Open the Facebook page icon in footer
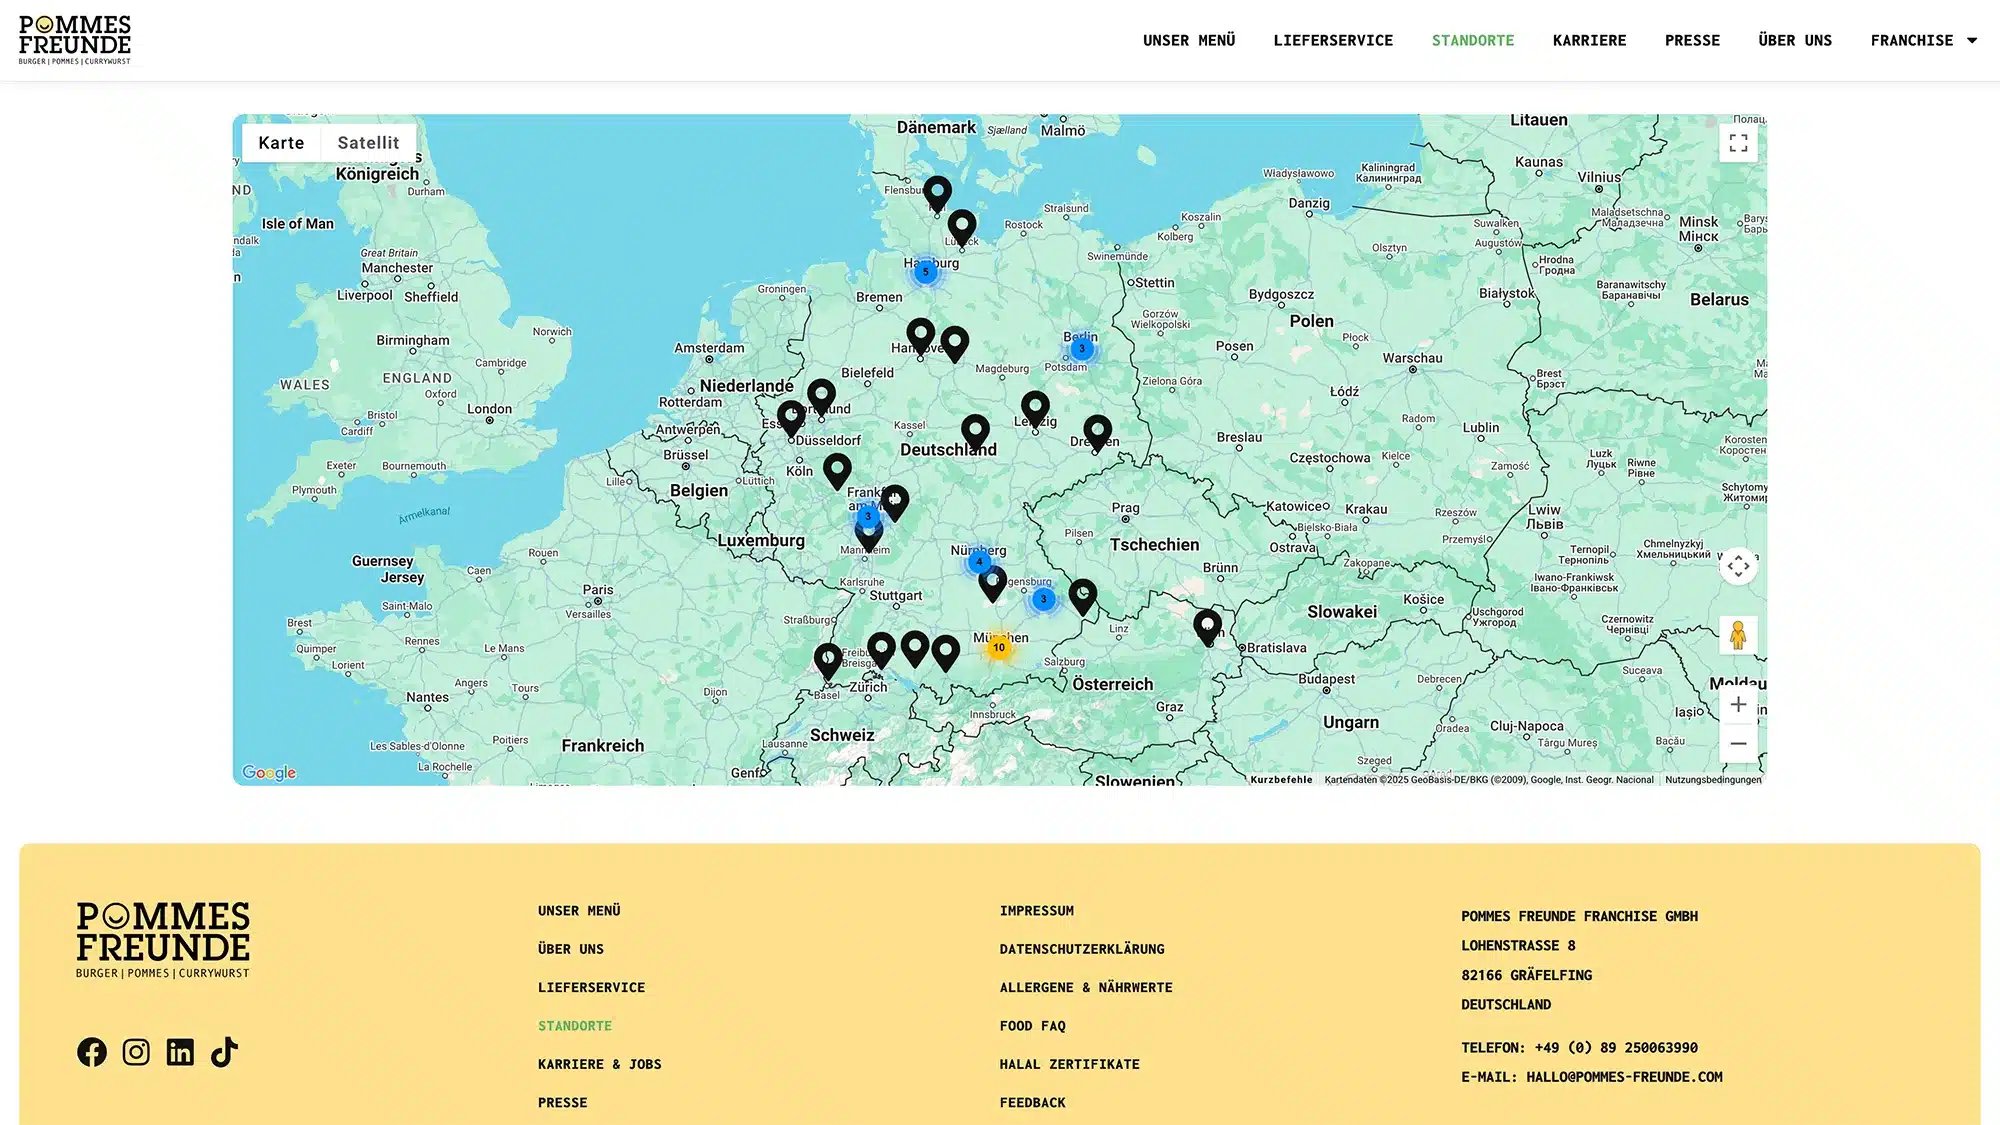This screenshot has height=1125, width=2000. [x=92, y=1052]
